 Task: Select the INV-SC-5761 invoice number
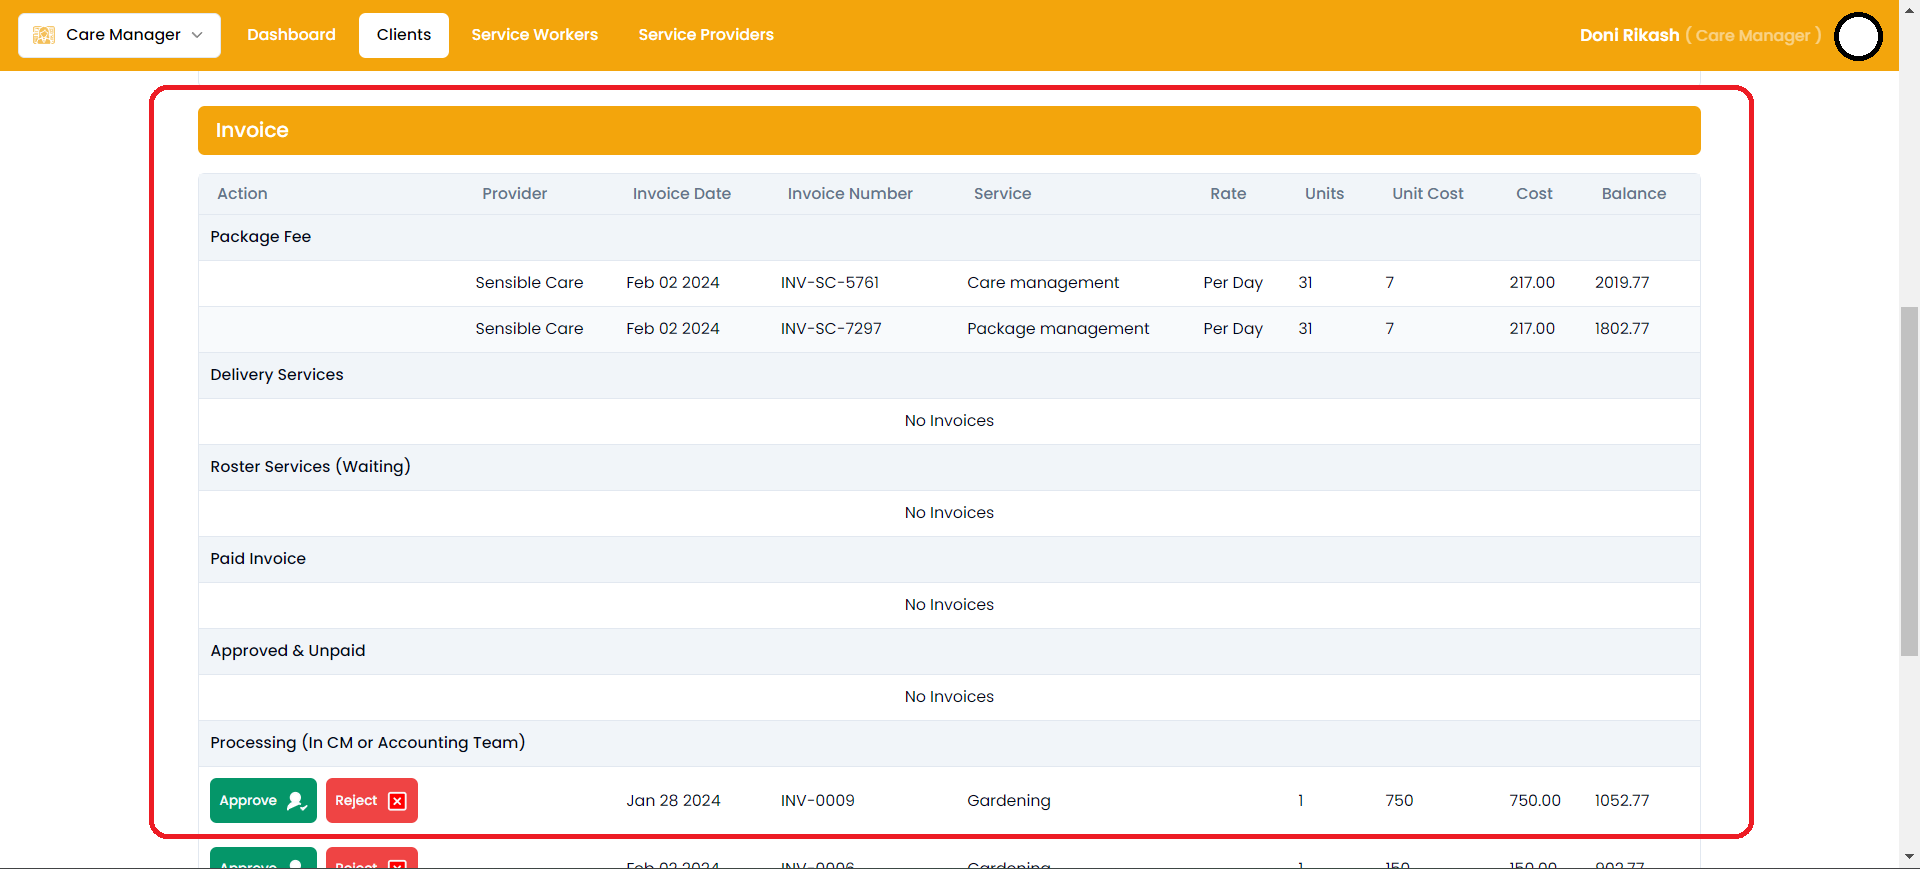[829, 283]
